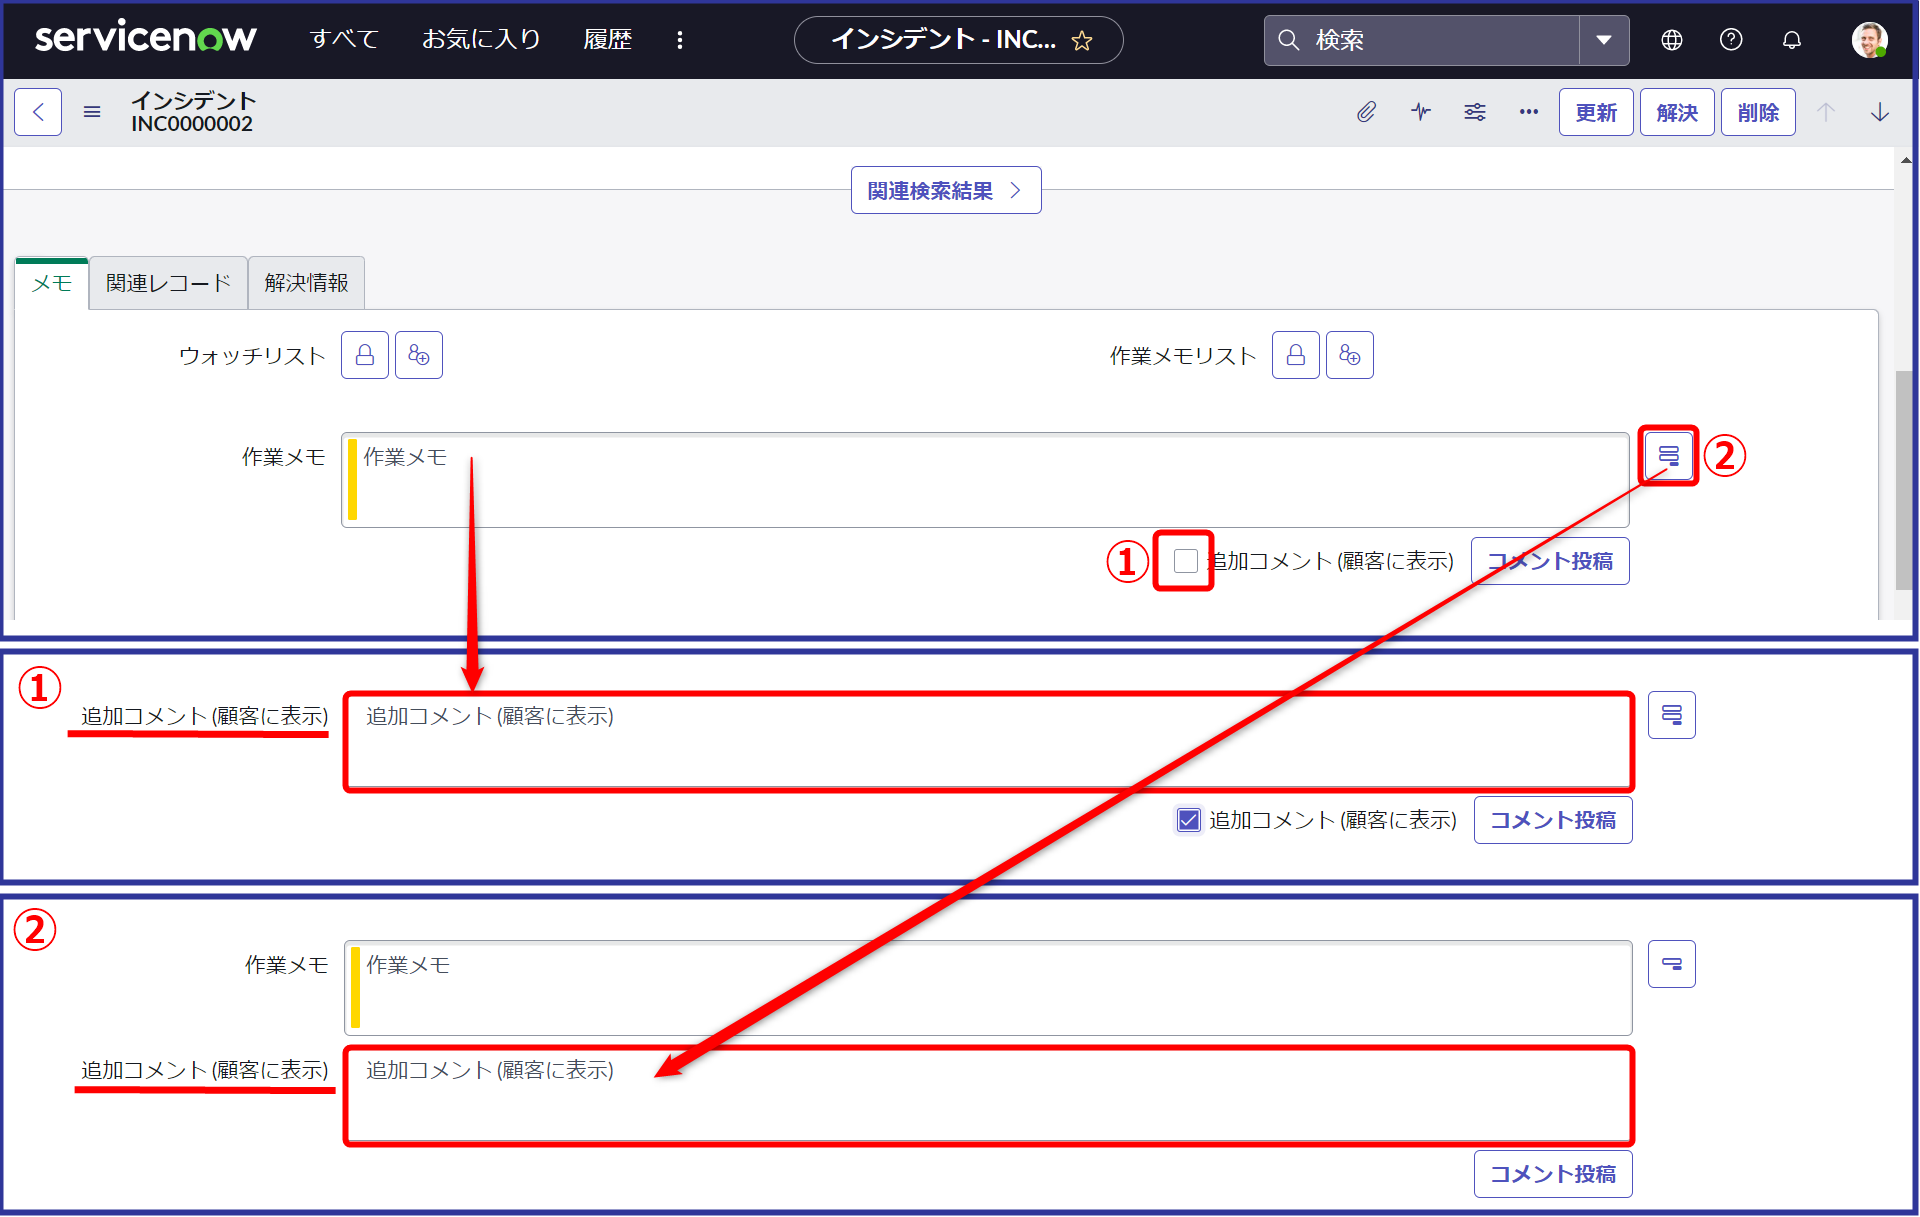Open the more options ellipsis menu
This screenshot has width=1920, height=1217.
coord(1528,112)
